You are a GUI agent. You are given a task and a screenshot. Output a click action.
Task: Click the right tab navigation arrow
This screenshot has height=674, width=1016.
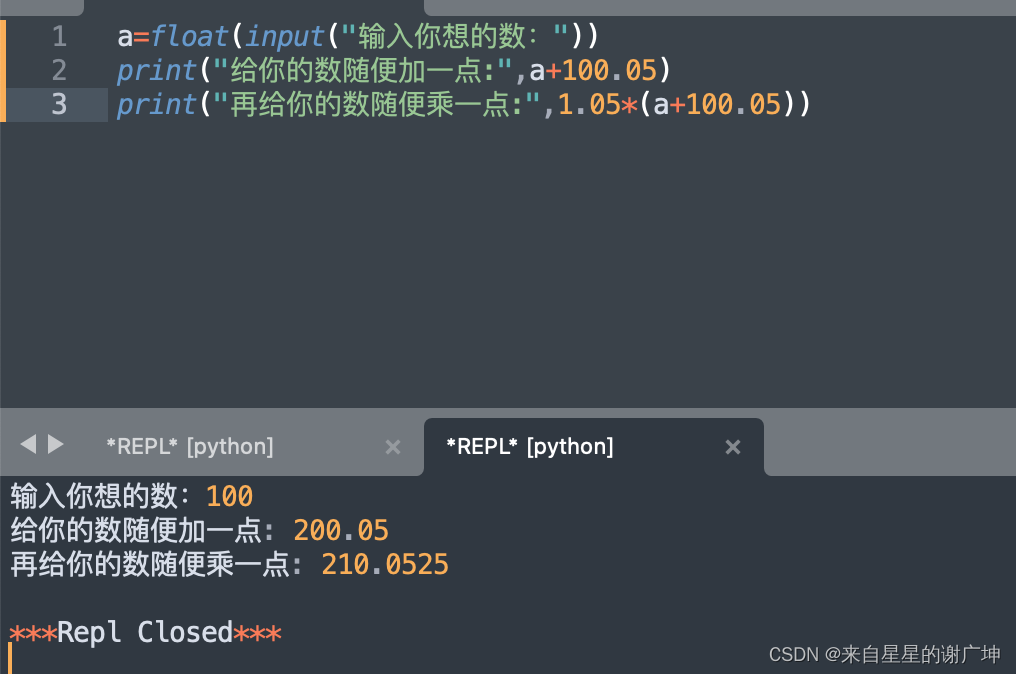pos(57,445)
